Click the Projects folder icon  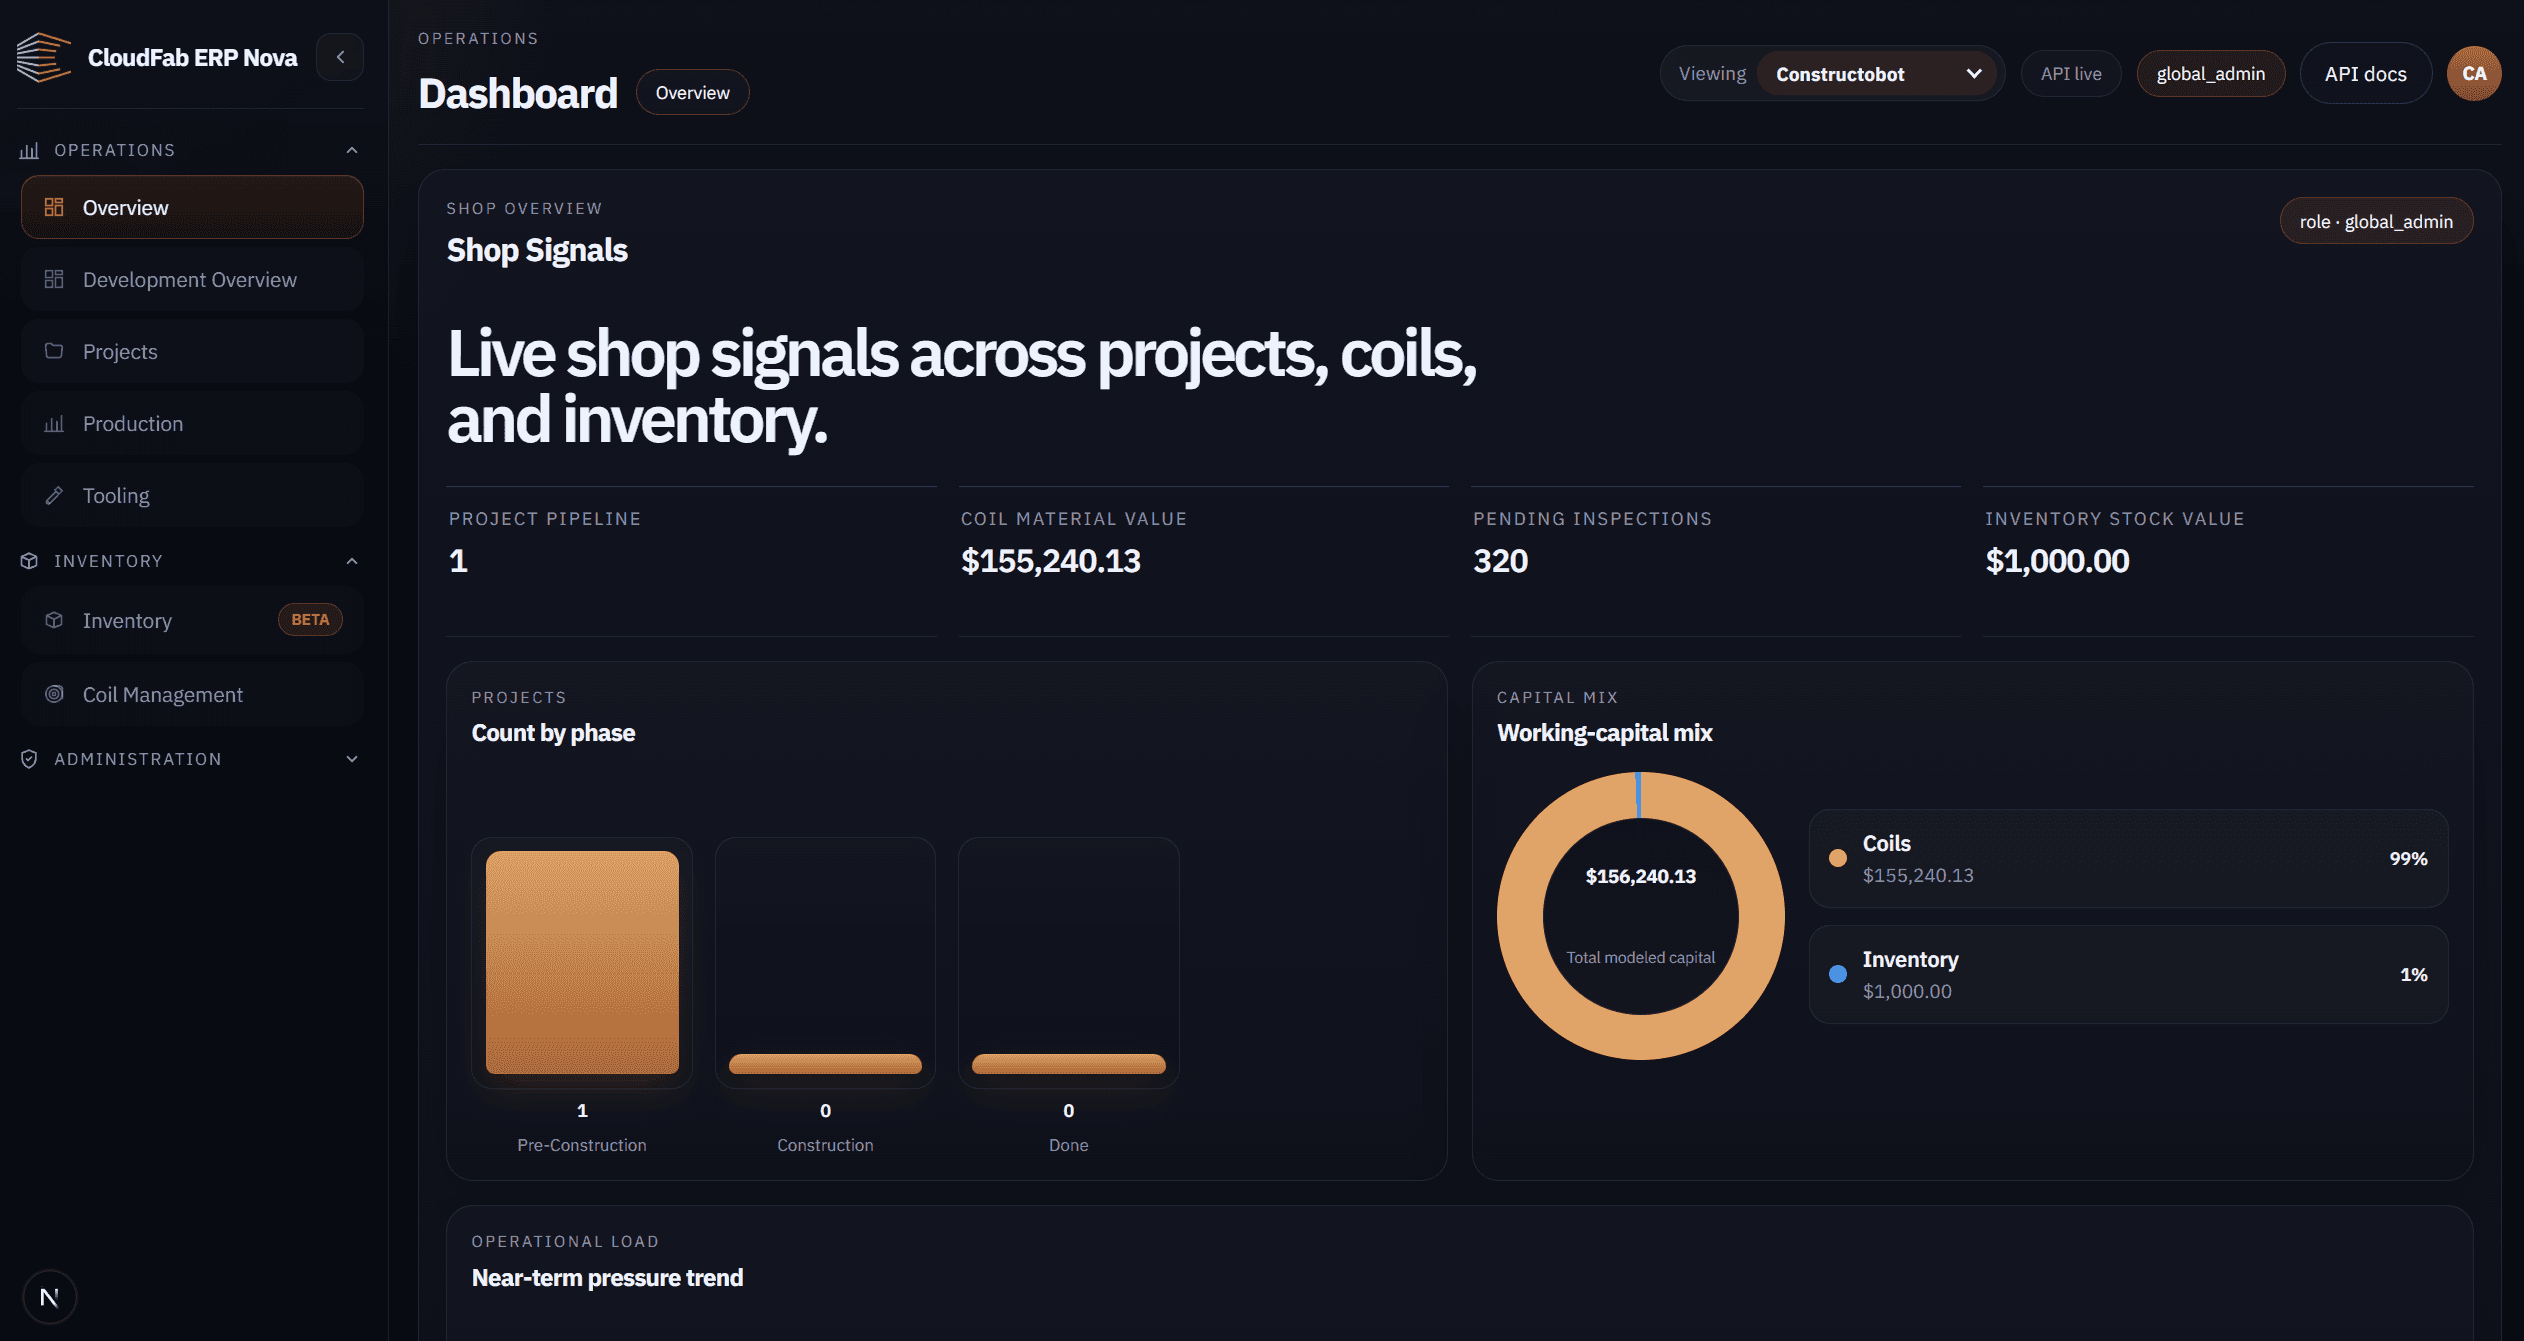[x=54, y=351]
